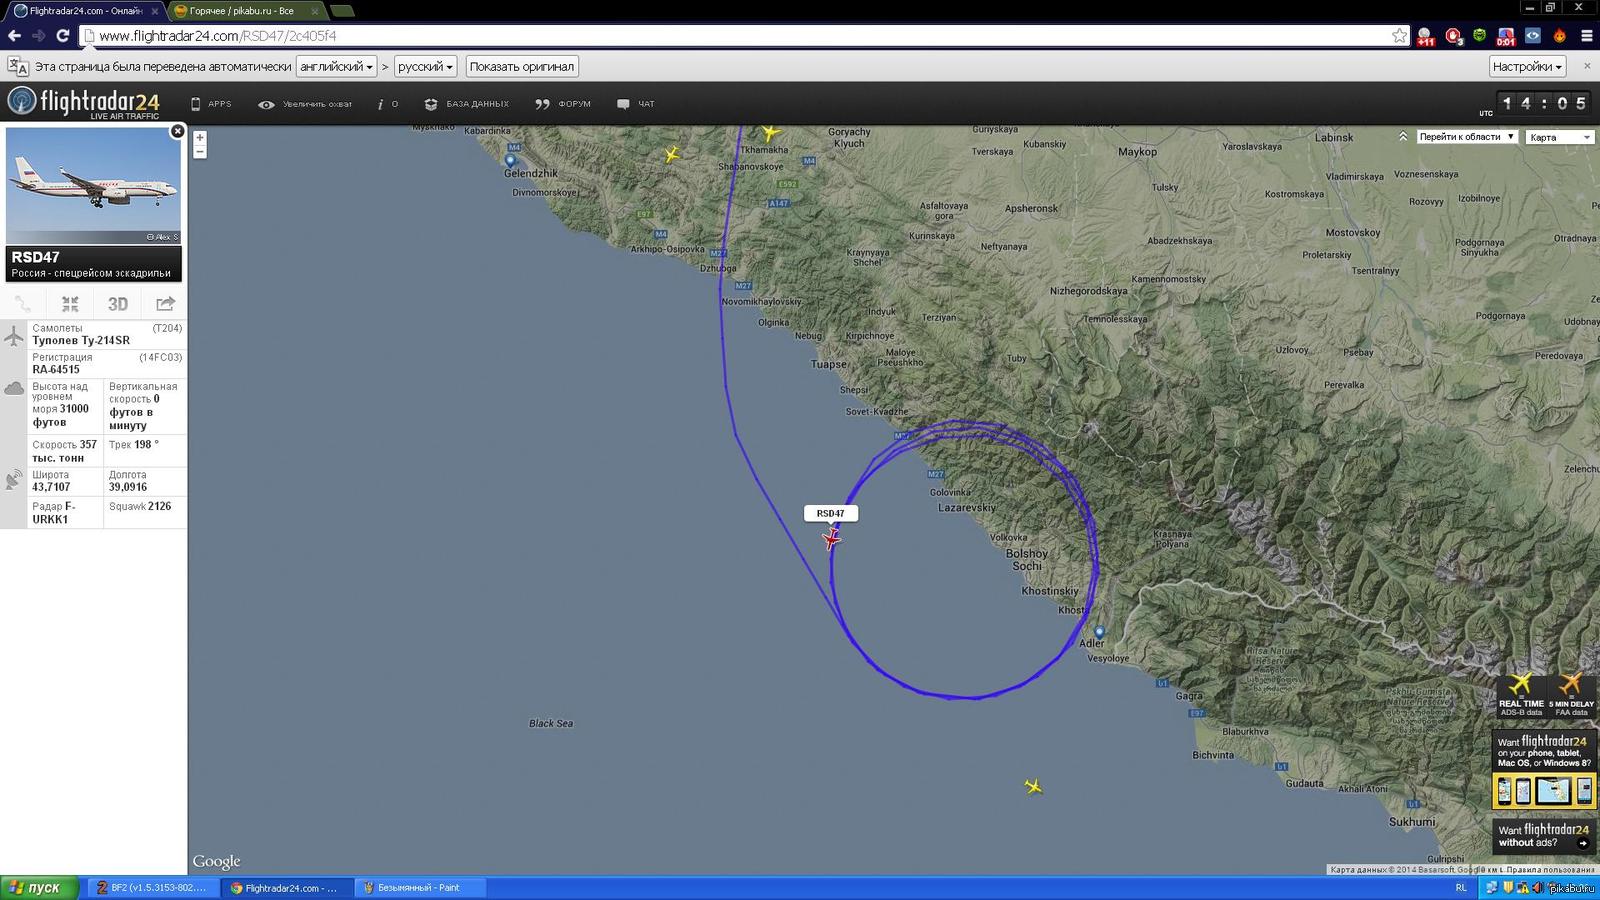The image size is (1600, 900).
Task: Close the RSD47 aircraft info panel
Action: click(x=177, y=131)
